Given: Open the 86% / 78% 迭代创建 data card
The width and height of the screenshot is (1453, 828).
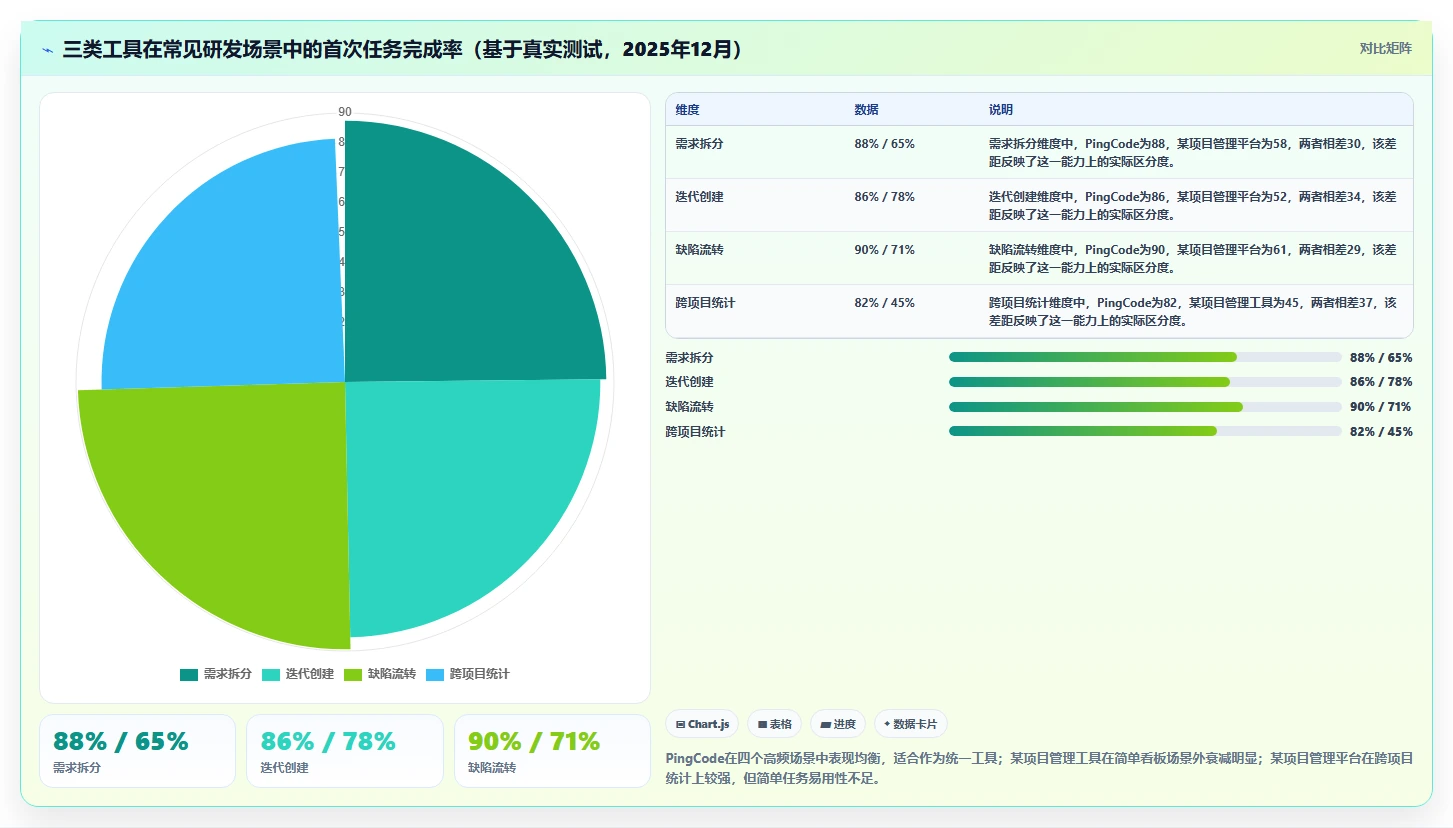Looking at the screenshot, I should 345,751.
